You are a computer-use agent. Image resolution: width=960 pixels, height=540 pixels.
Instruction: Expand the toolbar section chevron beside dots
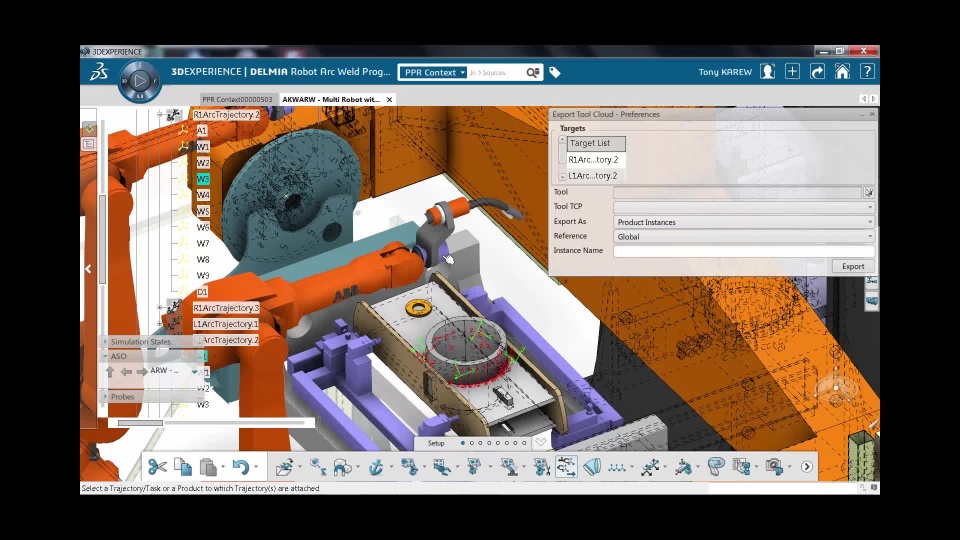tap(541, 441)
